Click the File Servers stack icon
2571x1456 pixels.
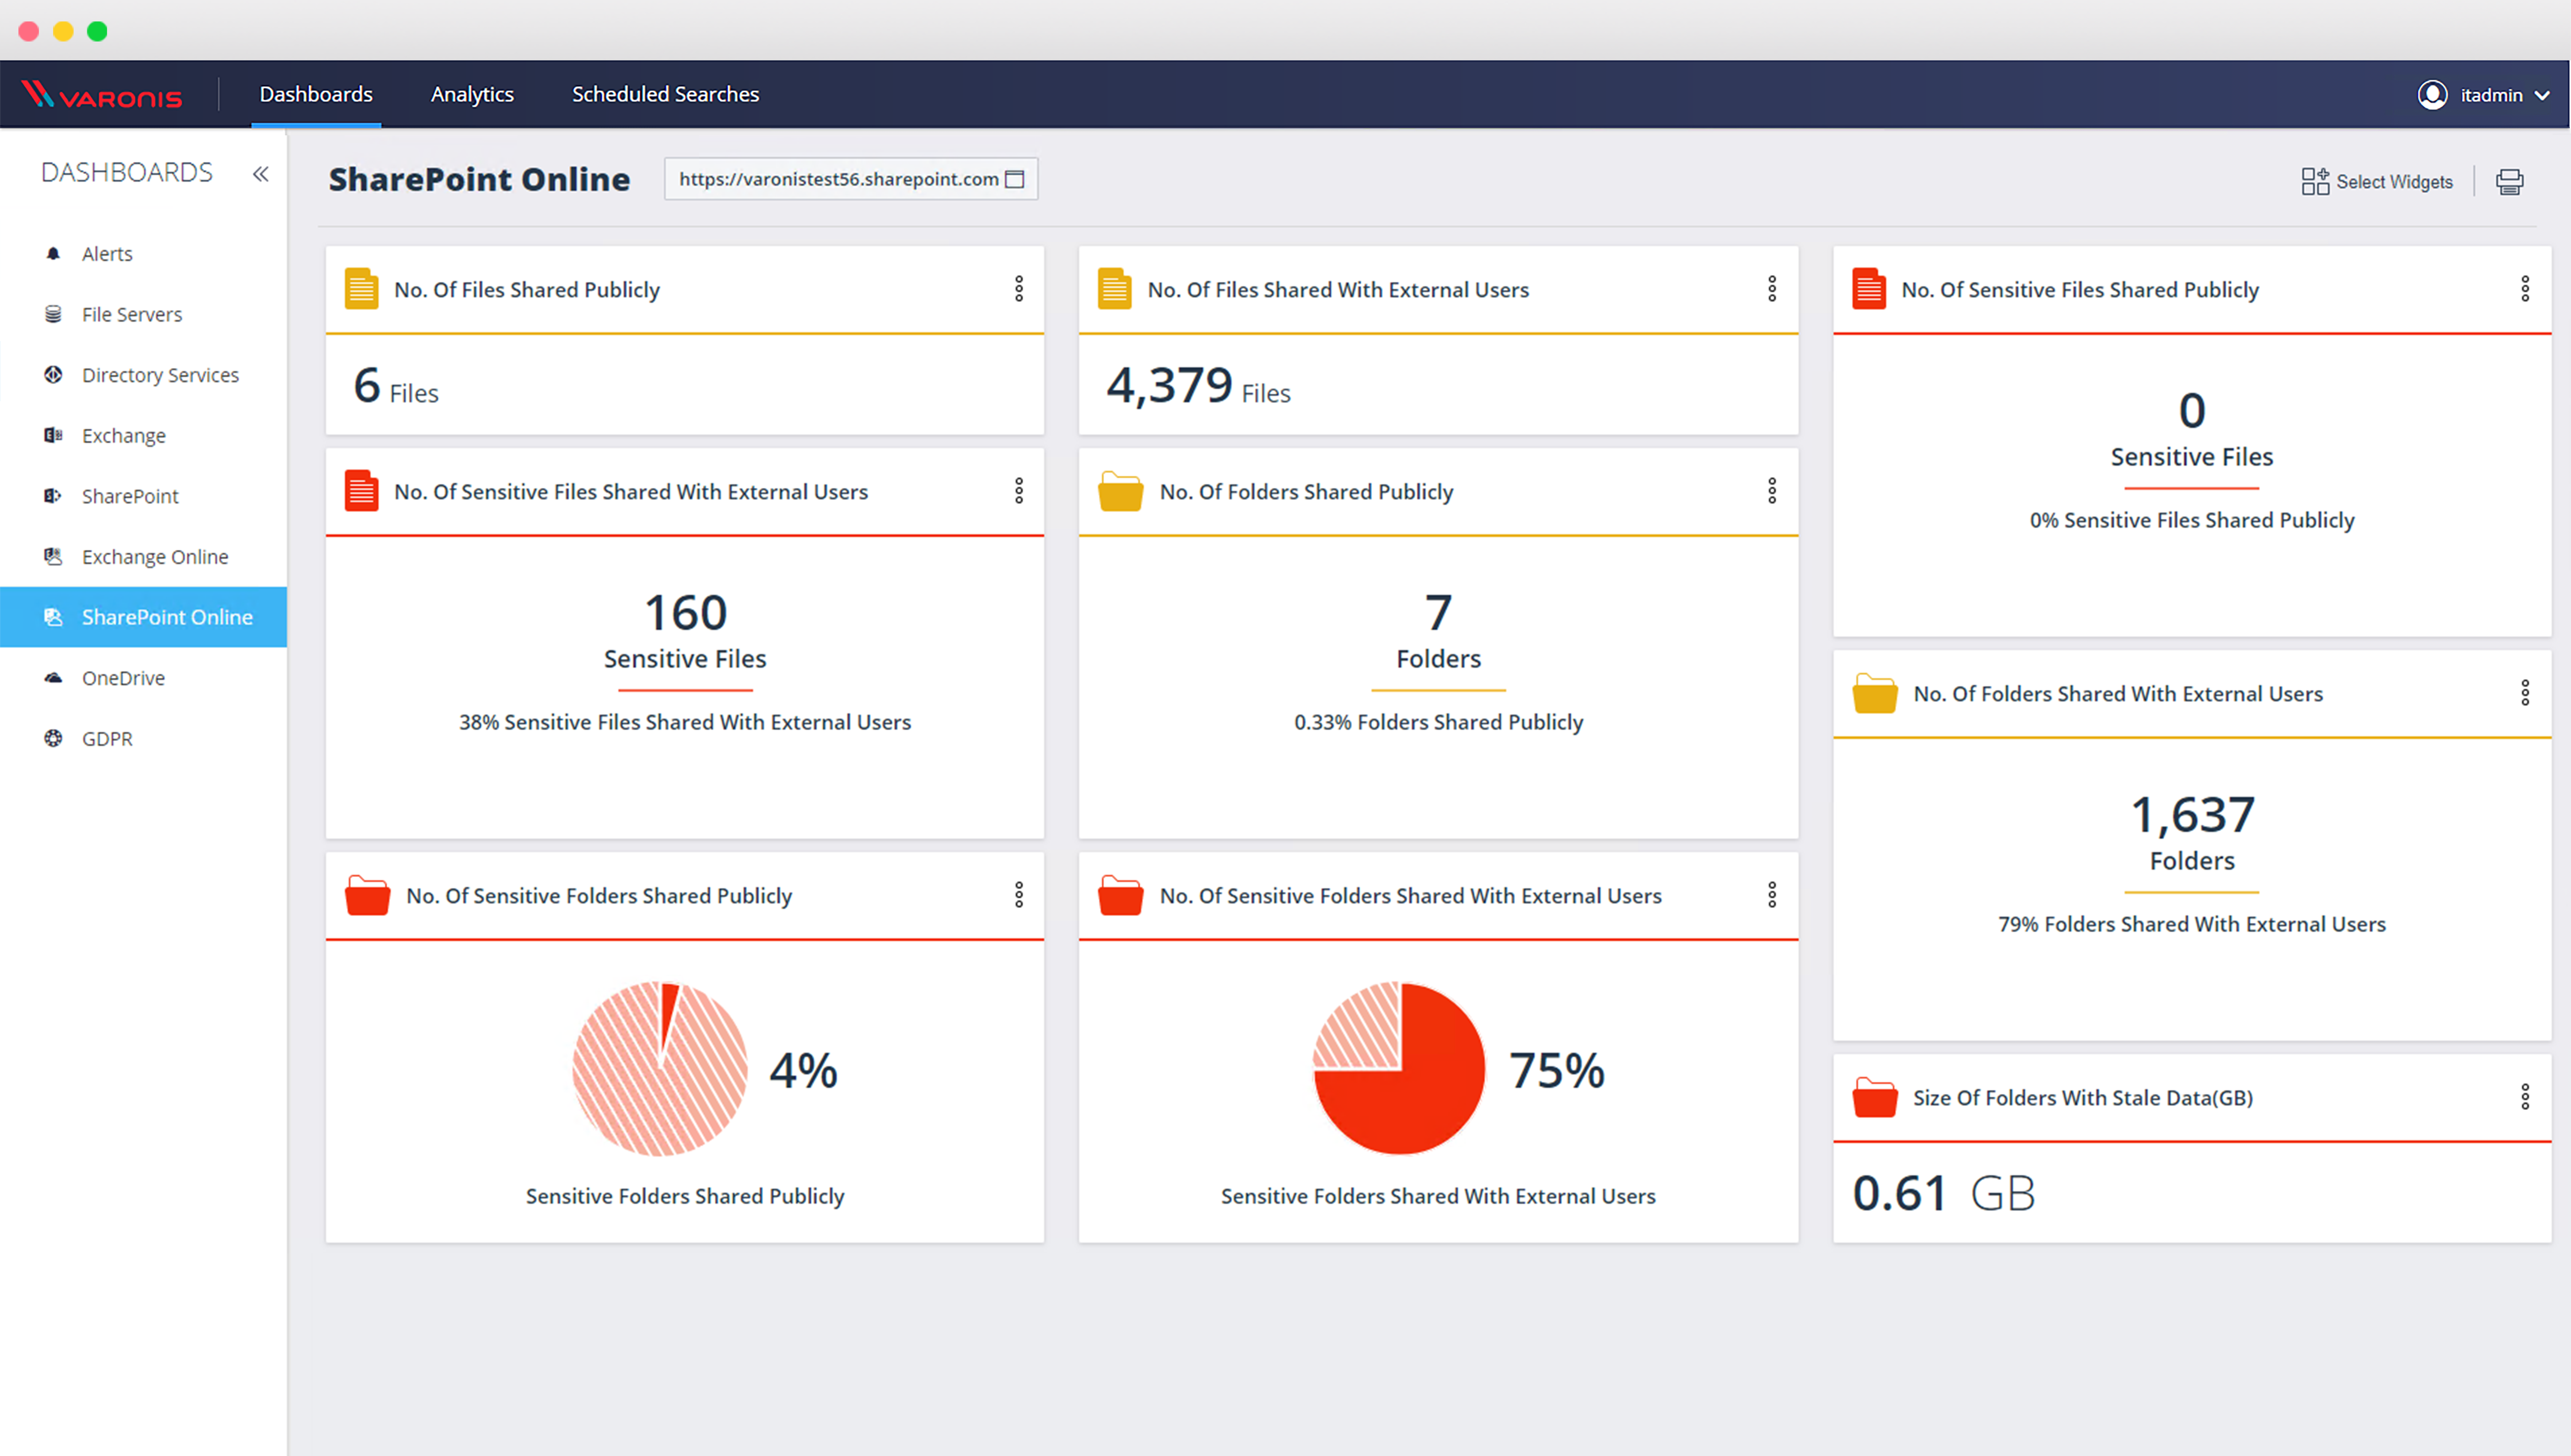(54, 314)
